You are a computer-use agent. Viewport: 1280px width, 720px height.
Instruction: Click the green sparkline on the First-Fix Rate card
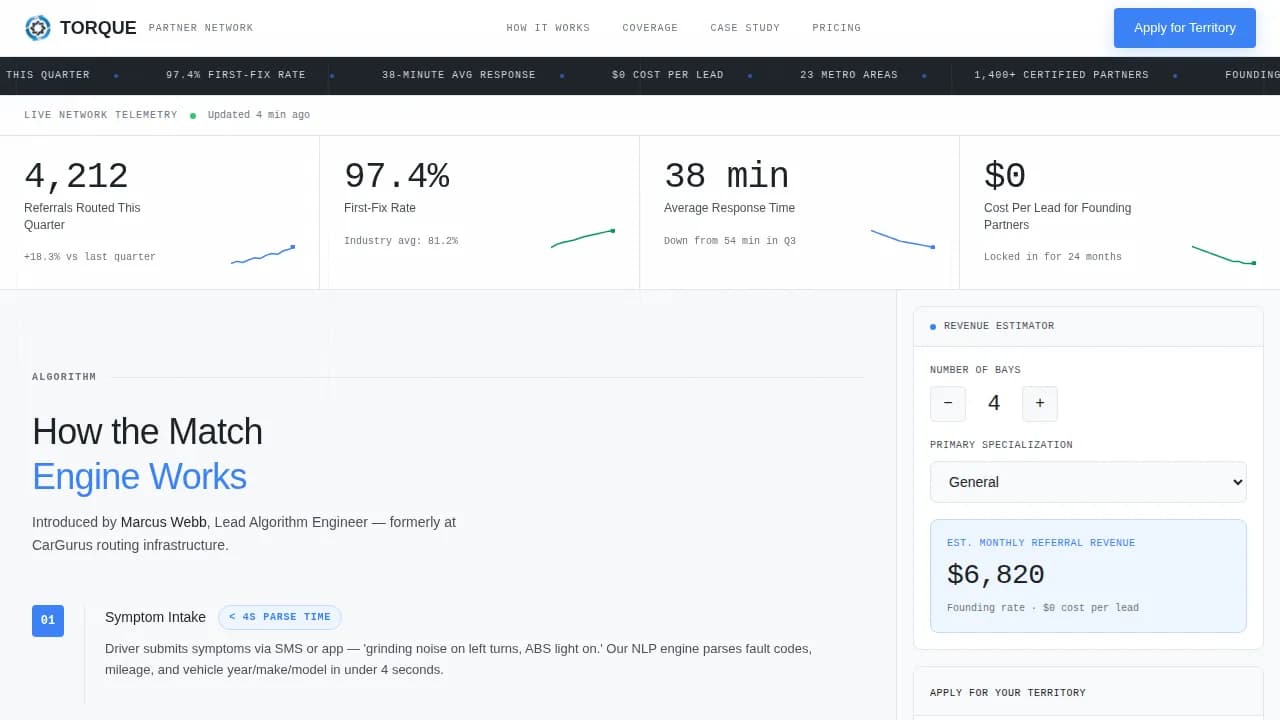click(x=583, y=238)
